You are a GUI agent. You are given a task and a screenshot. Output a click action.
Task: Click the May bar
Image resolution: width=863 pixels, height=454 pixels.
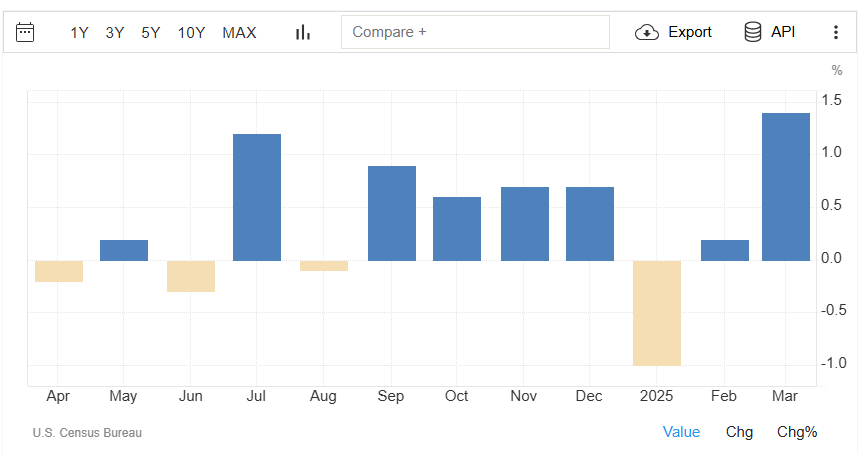coord(124,250)
